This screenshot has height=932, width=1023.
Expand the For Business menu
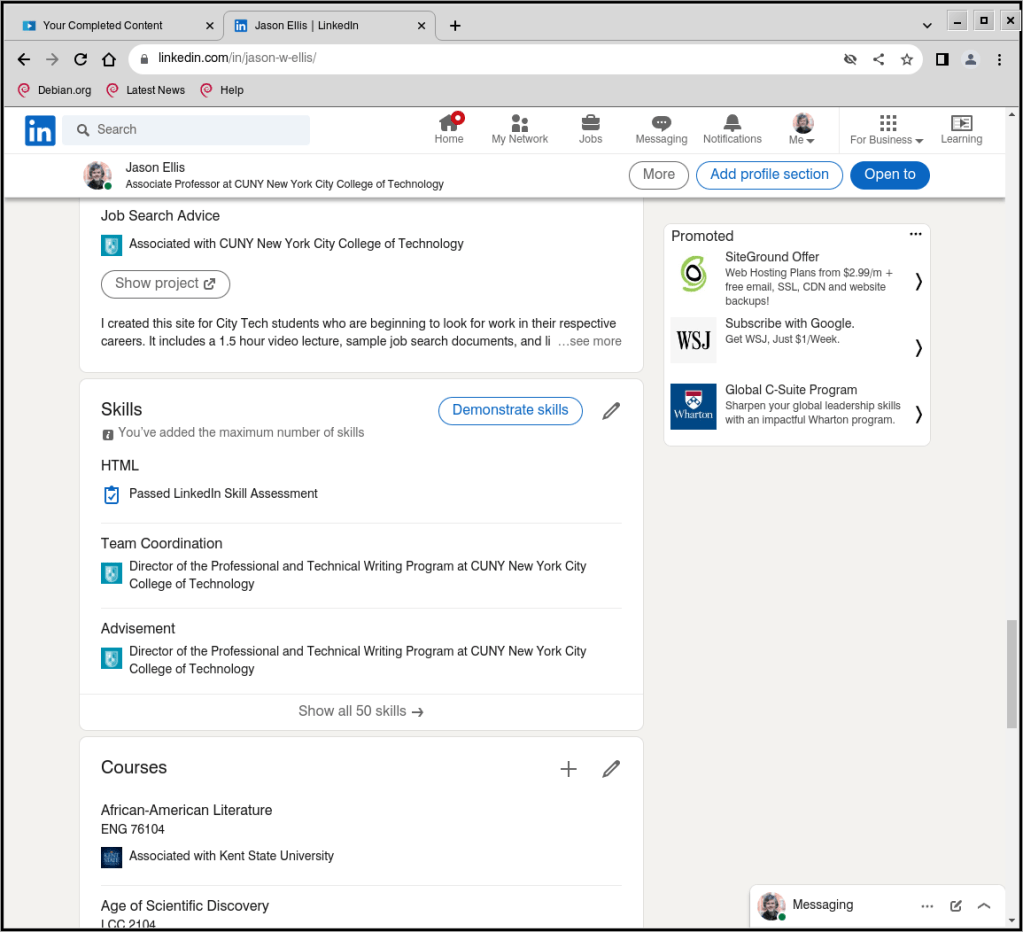coord(885,128)
